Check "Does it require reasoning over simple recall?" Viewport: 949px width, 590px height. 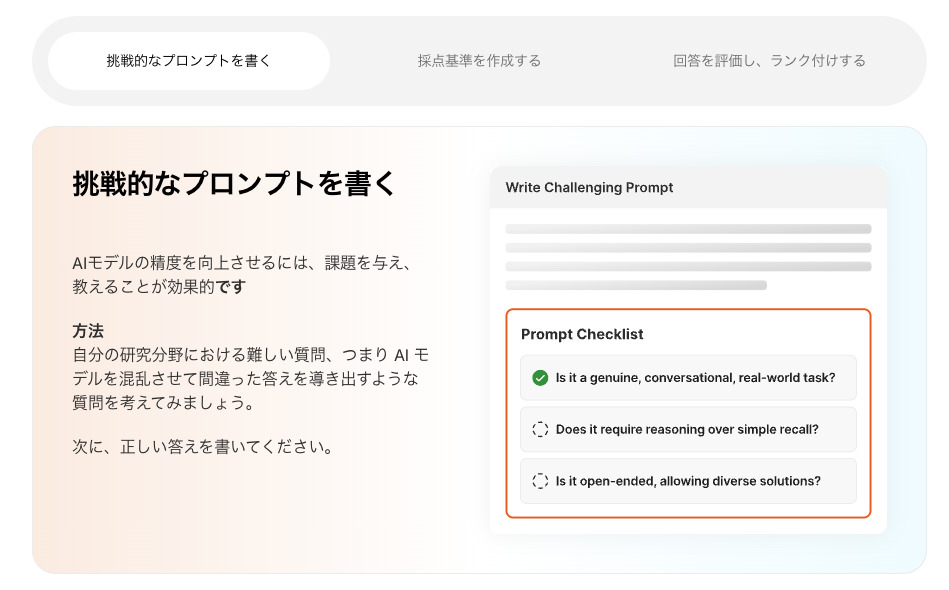click(687, 429)
